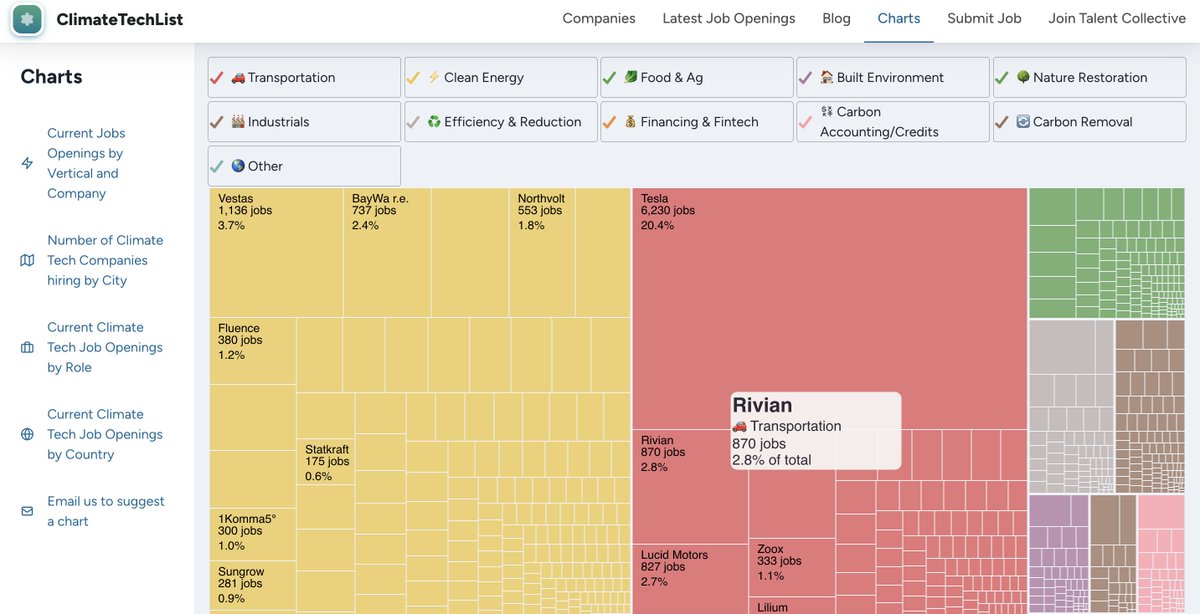Open the Submit Job page
This screenshot has height=614, width=1200.
pyautogui.click(x=984, y=18)
